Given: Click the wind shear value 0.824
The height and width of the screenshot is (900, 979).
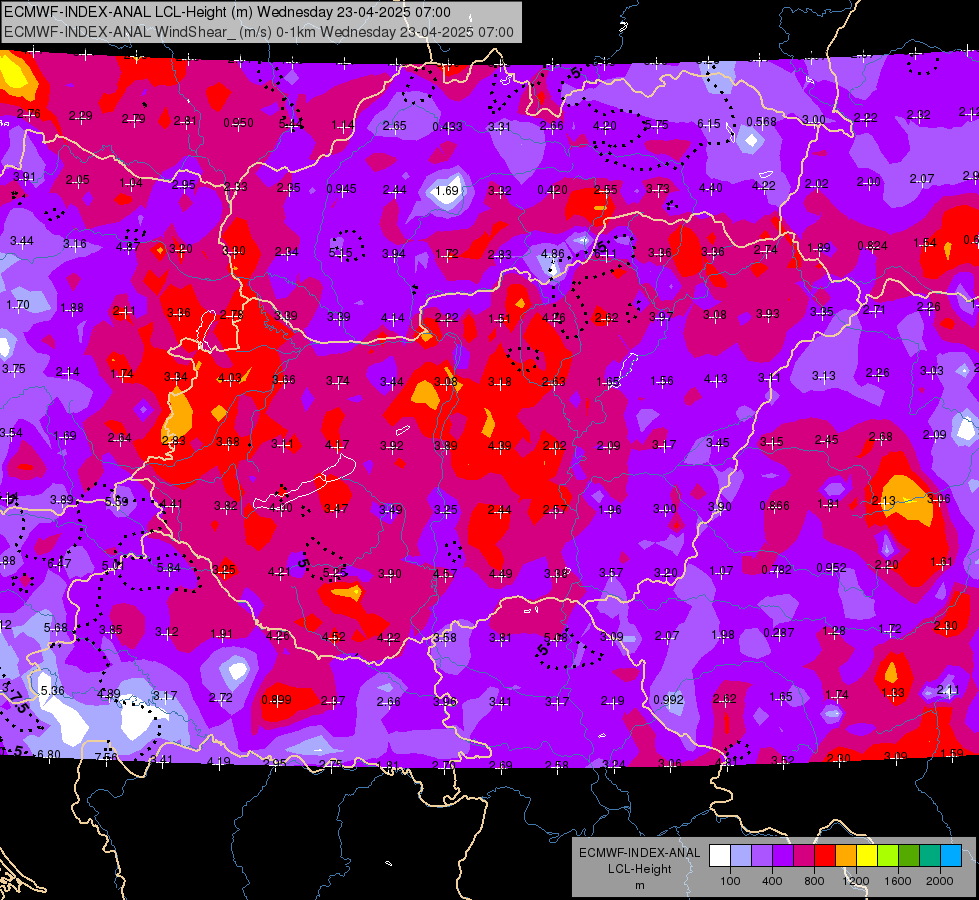Looking at the screenshot, I should [872, 245].
